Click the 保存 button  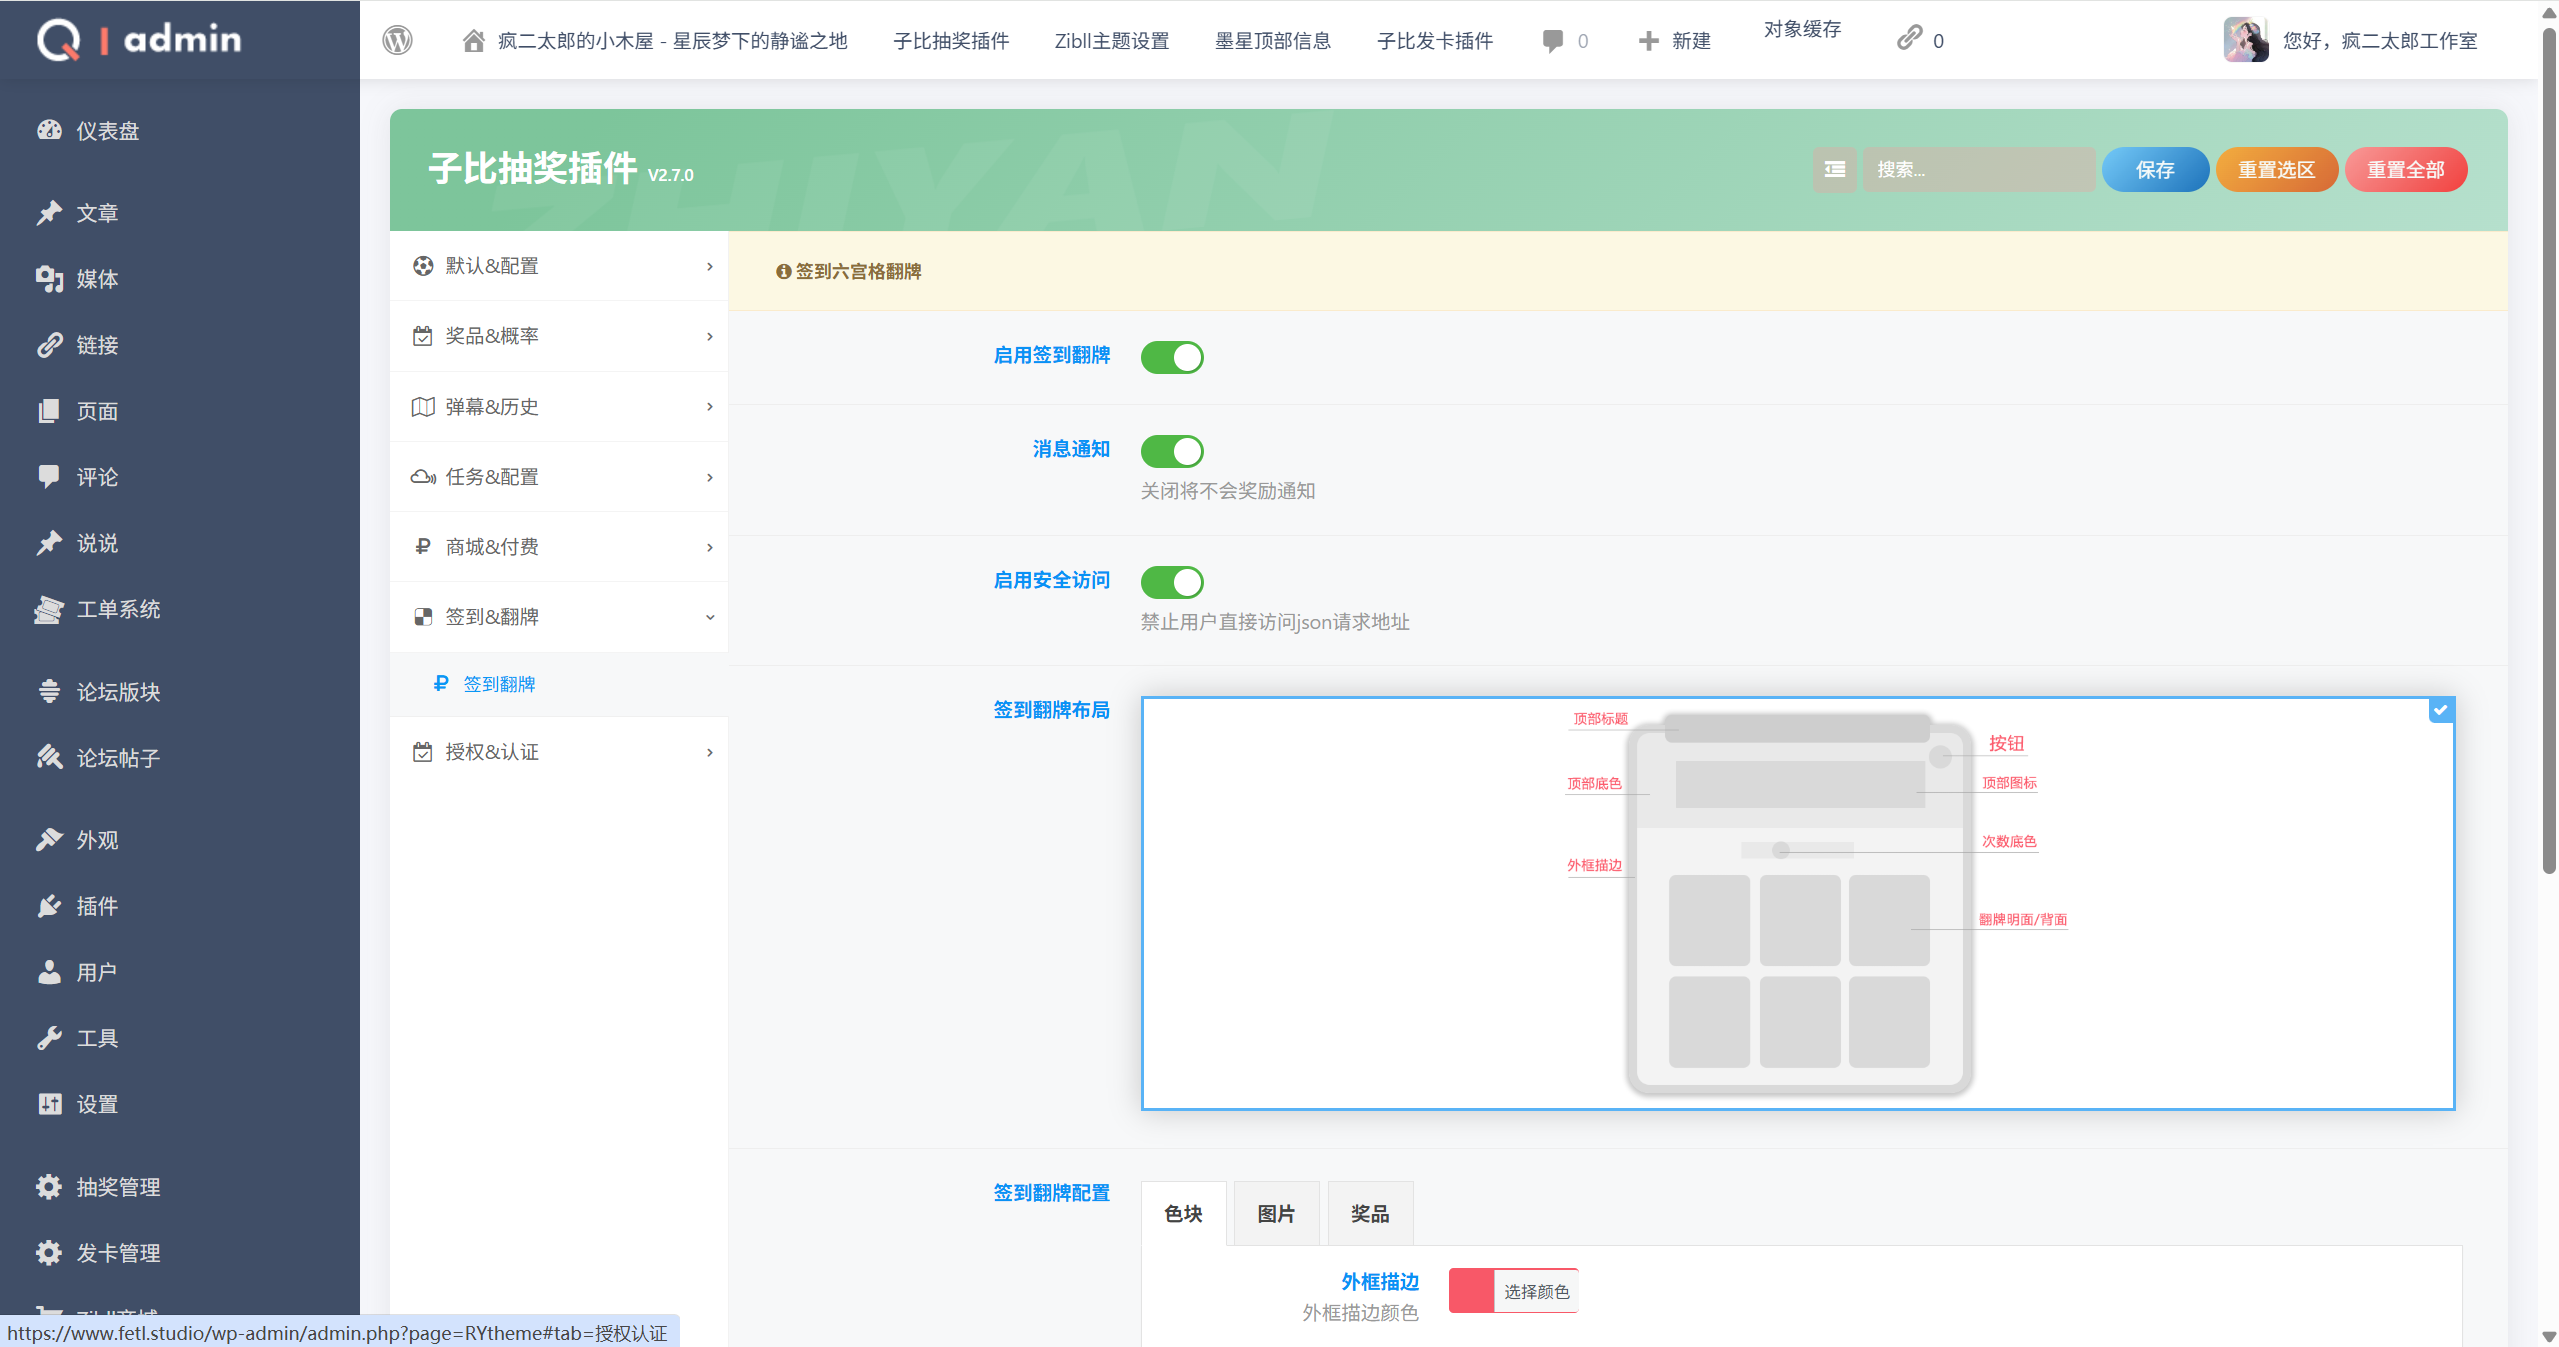tap(2155, 169)
